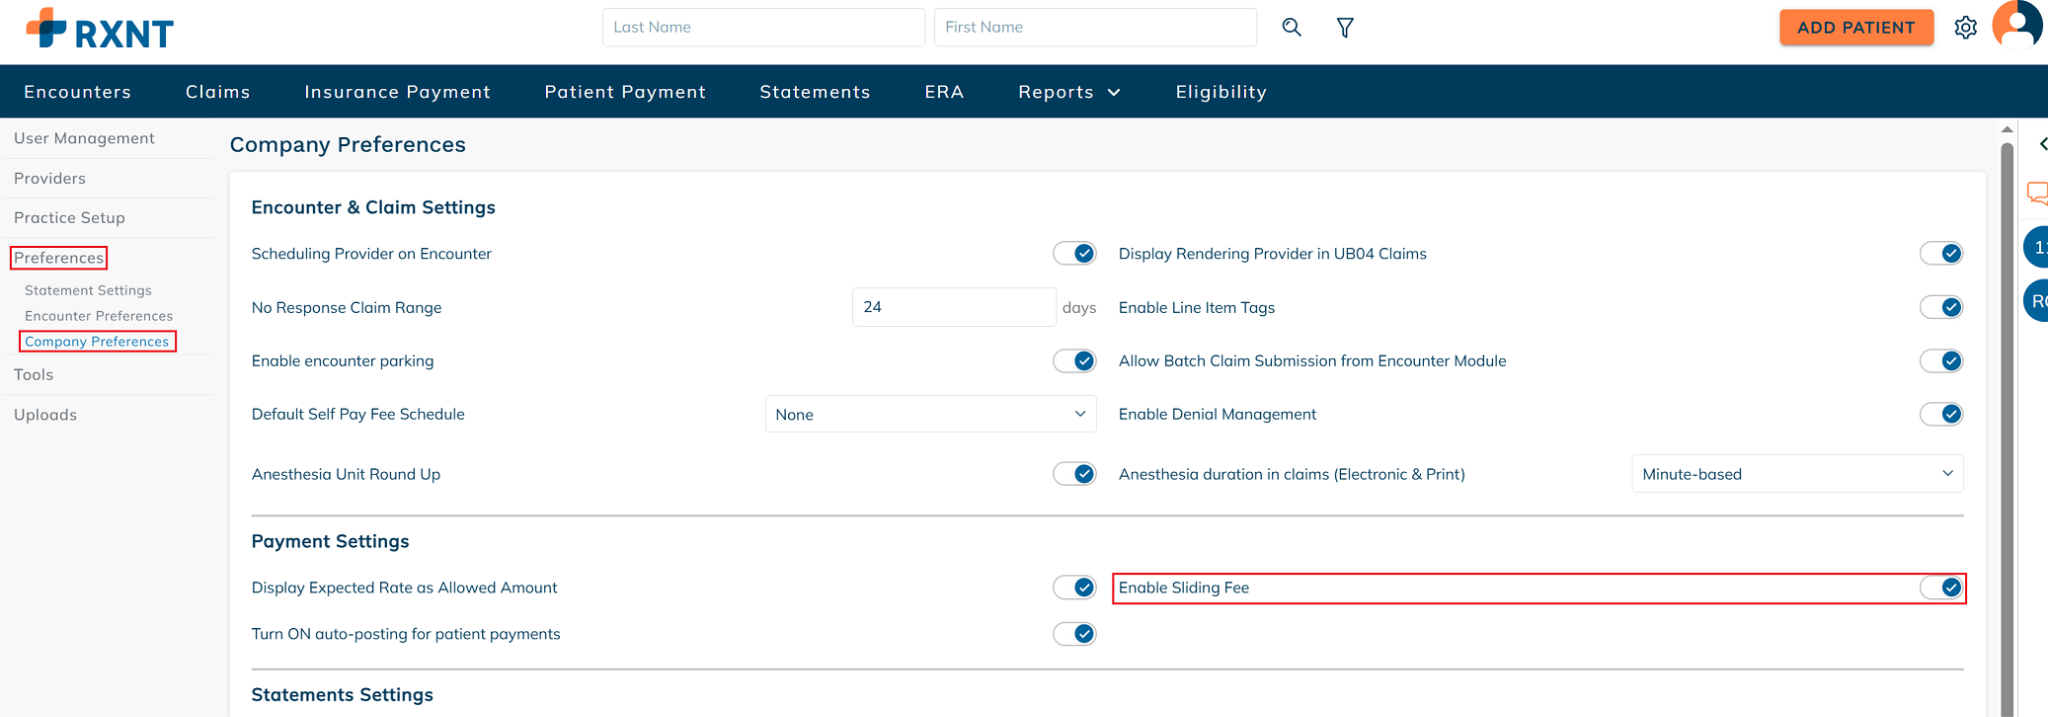Open Uploads in sidebar
Screen dimensions: 2048x717
point(45,414)
